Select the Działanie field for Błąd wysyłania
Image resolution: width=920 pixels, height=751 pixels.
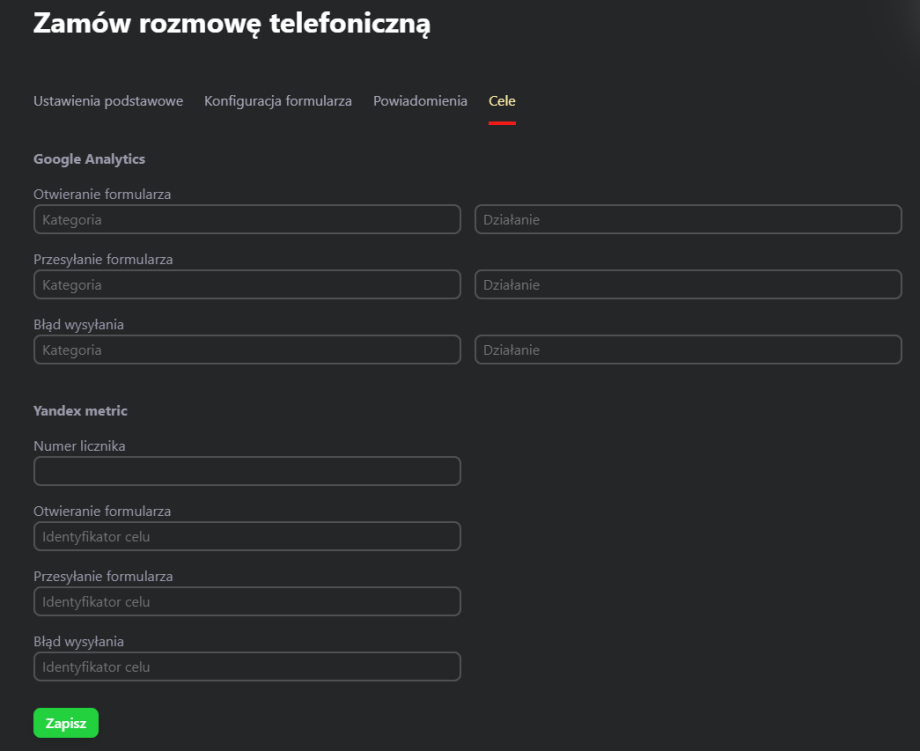pos(688,350)
